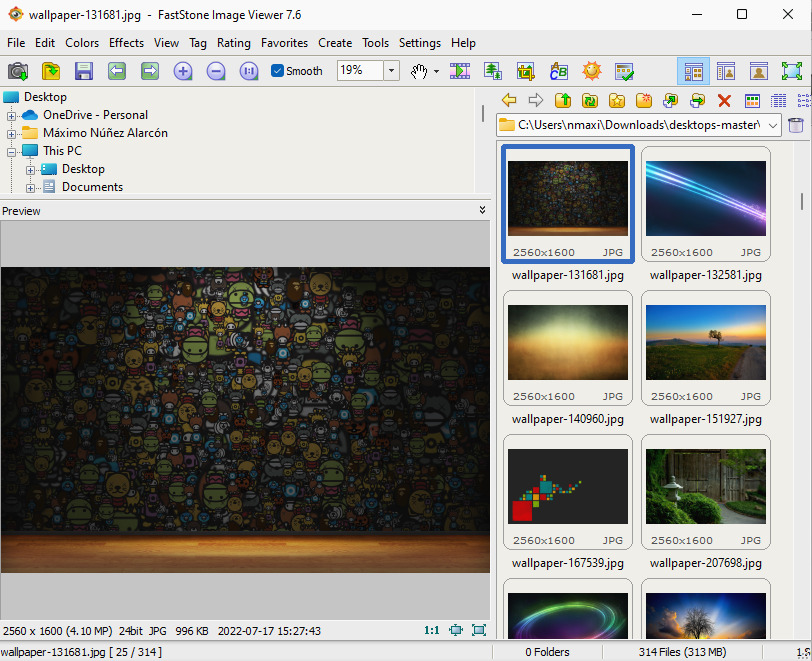
Task: Open the Favorites menu
Action: click(284, 43)
